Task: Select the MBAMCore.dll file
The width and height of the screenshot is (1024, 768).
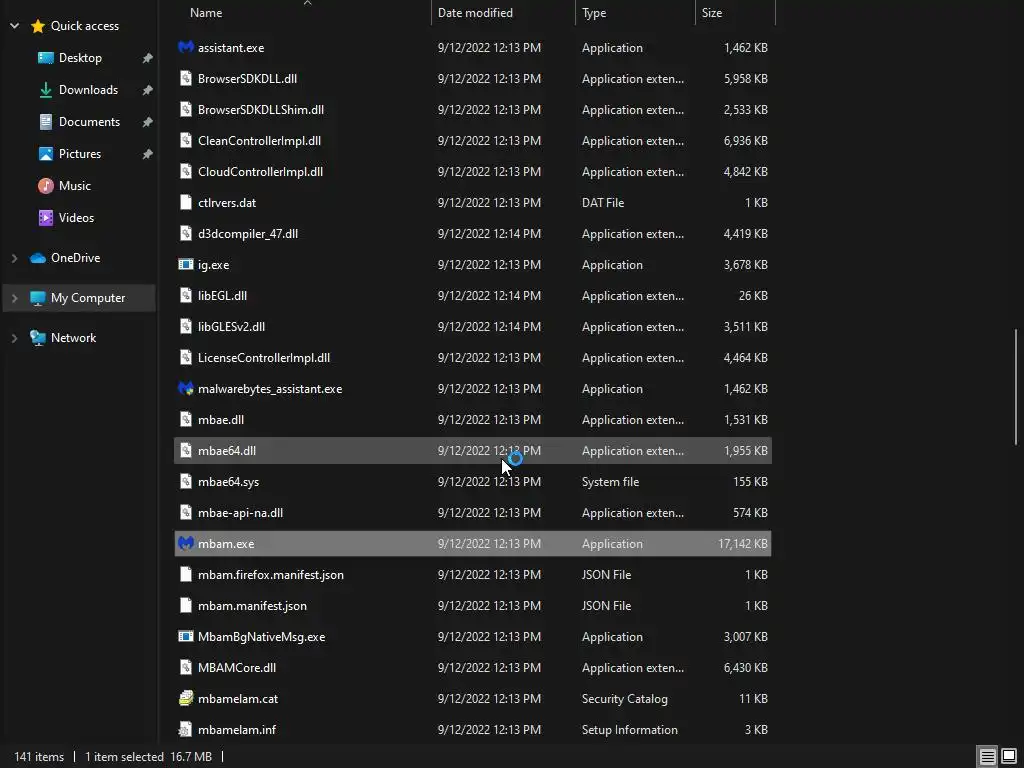Action: pyautogui.click(x=473, y=667)
